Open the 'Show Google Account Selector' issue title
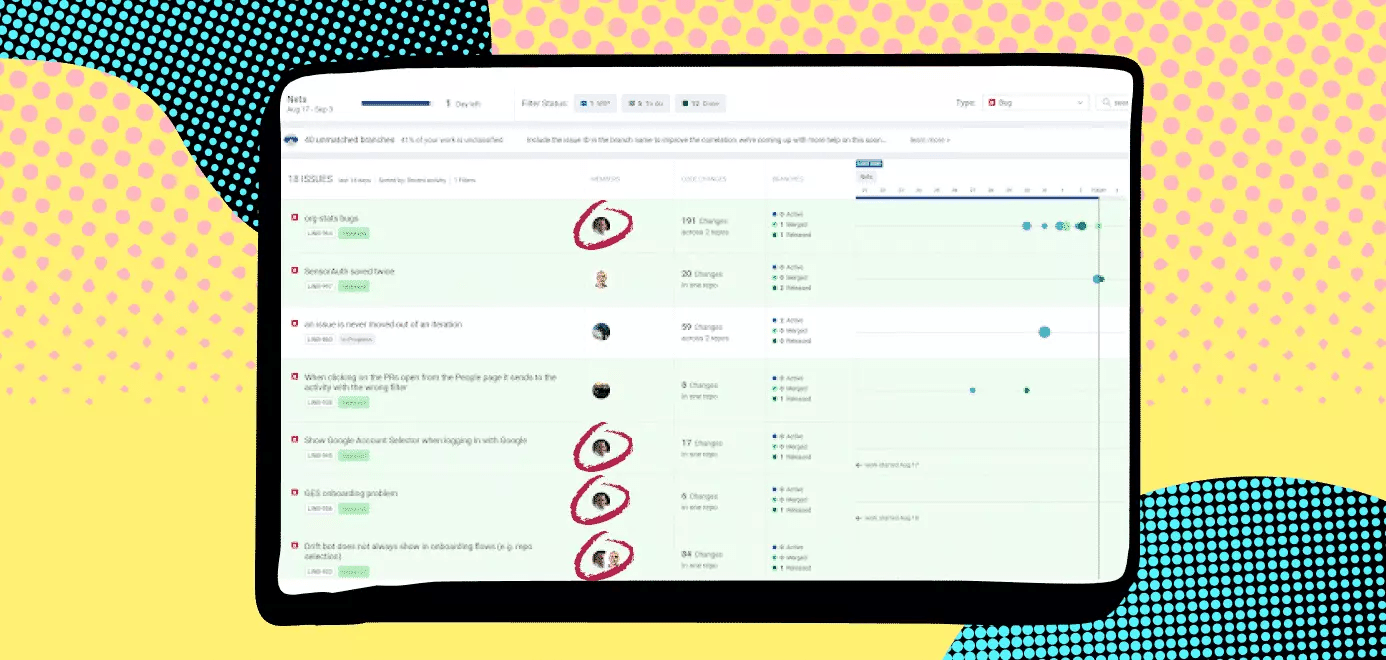 415,440
